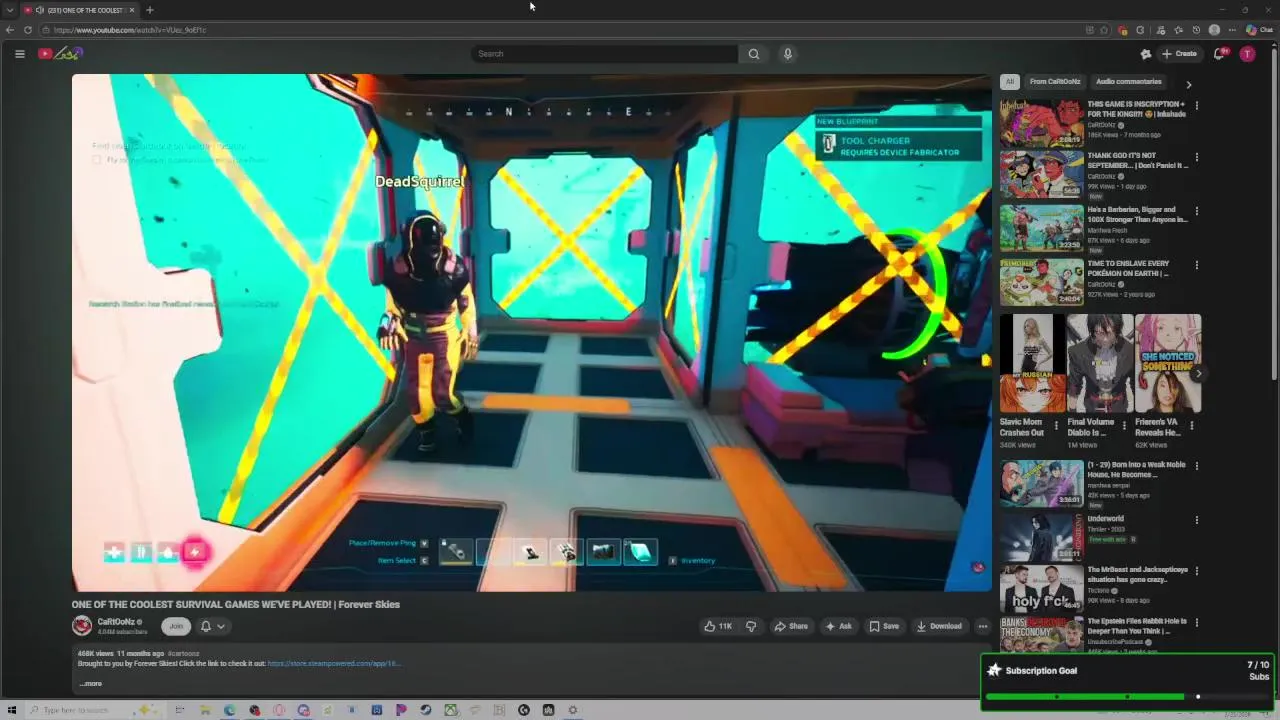Open more actions ellipsis beside Download

point(983,626)
